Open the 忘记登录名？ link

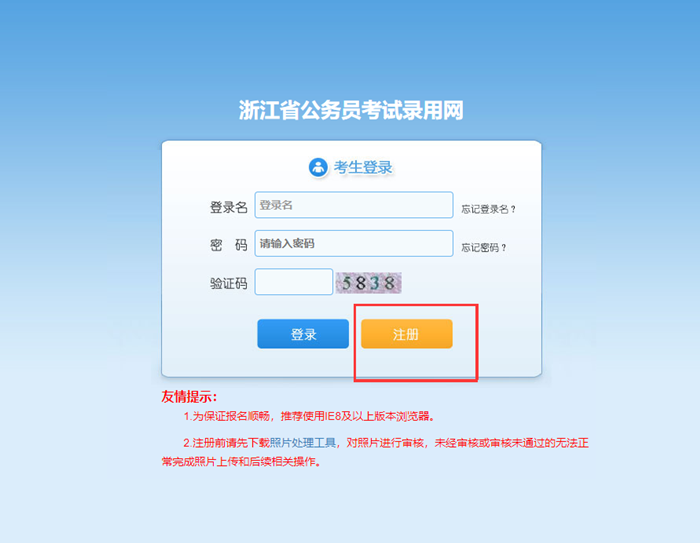(x=488, y=209)
